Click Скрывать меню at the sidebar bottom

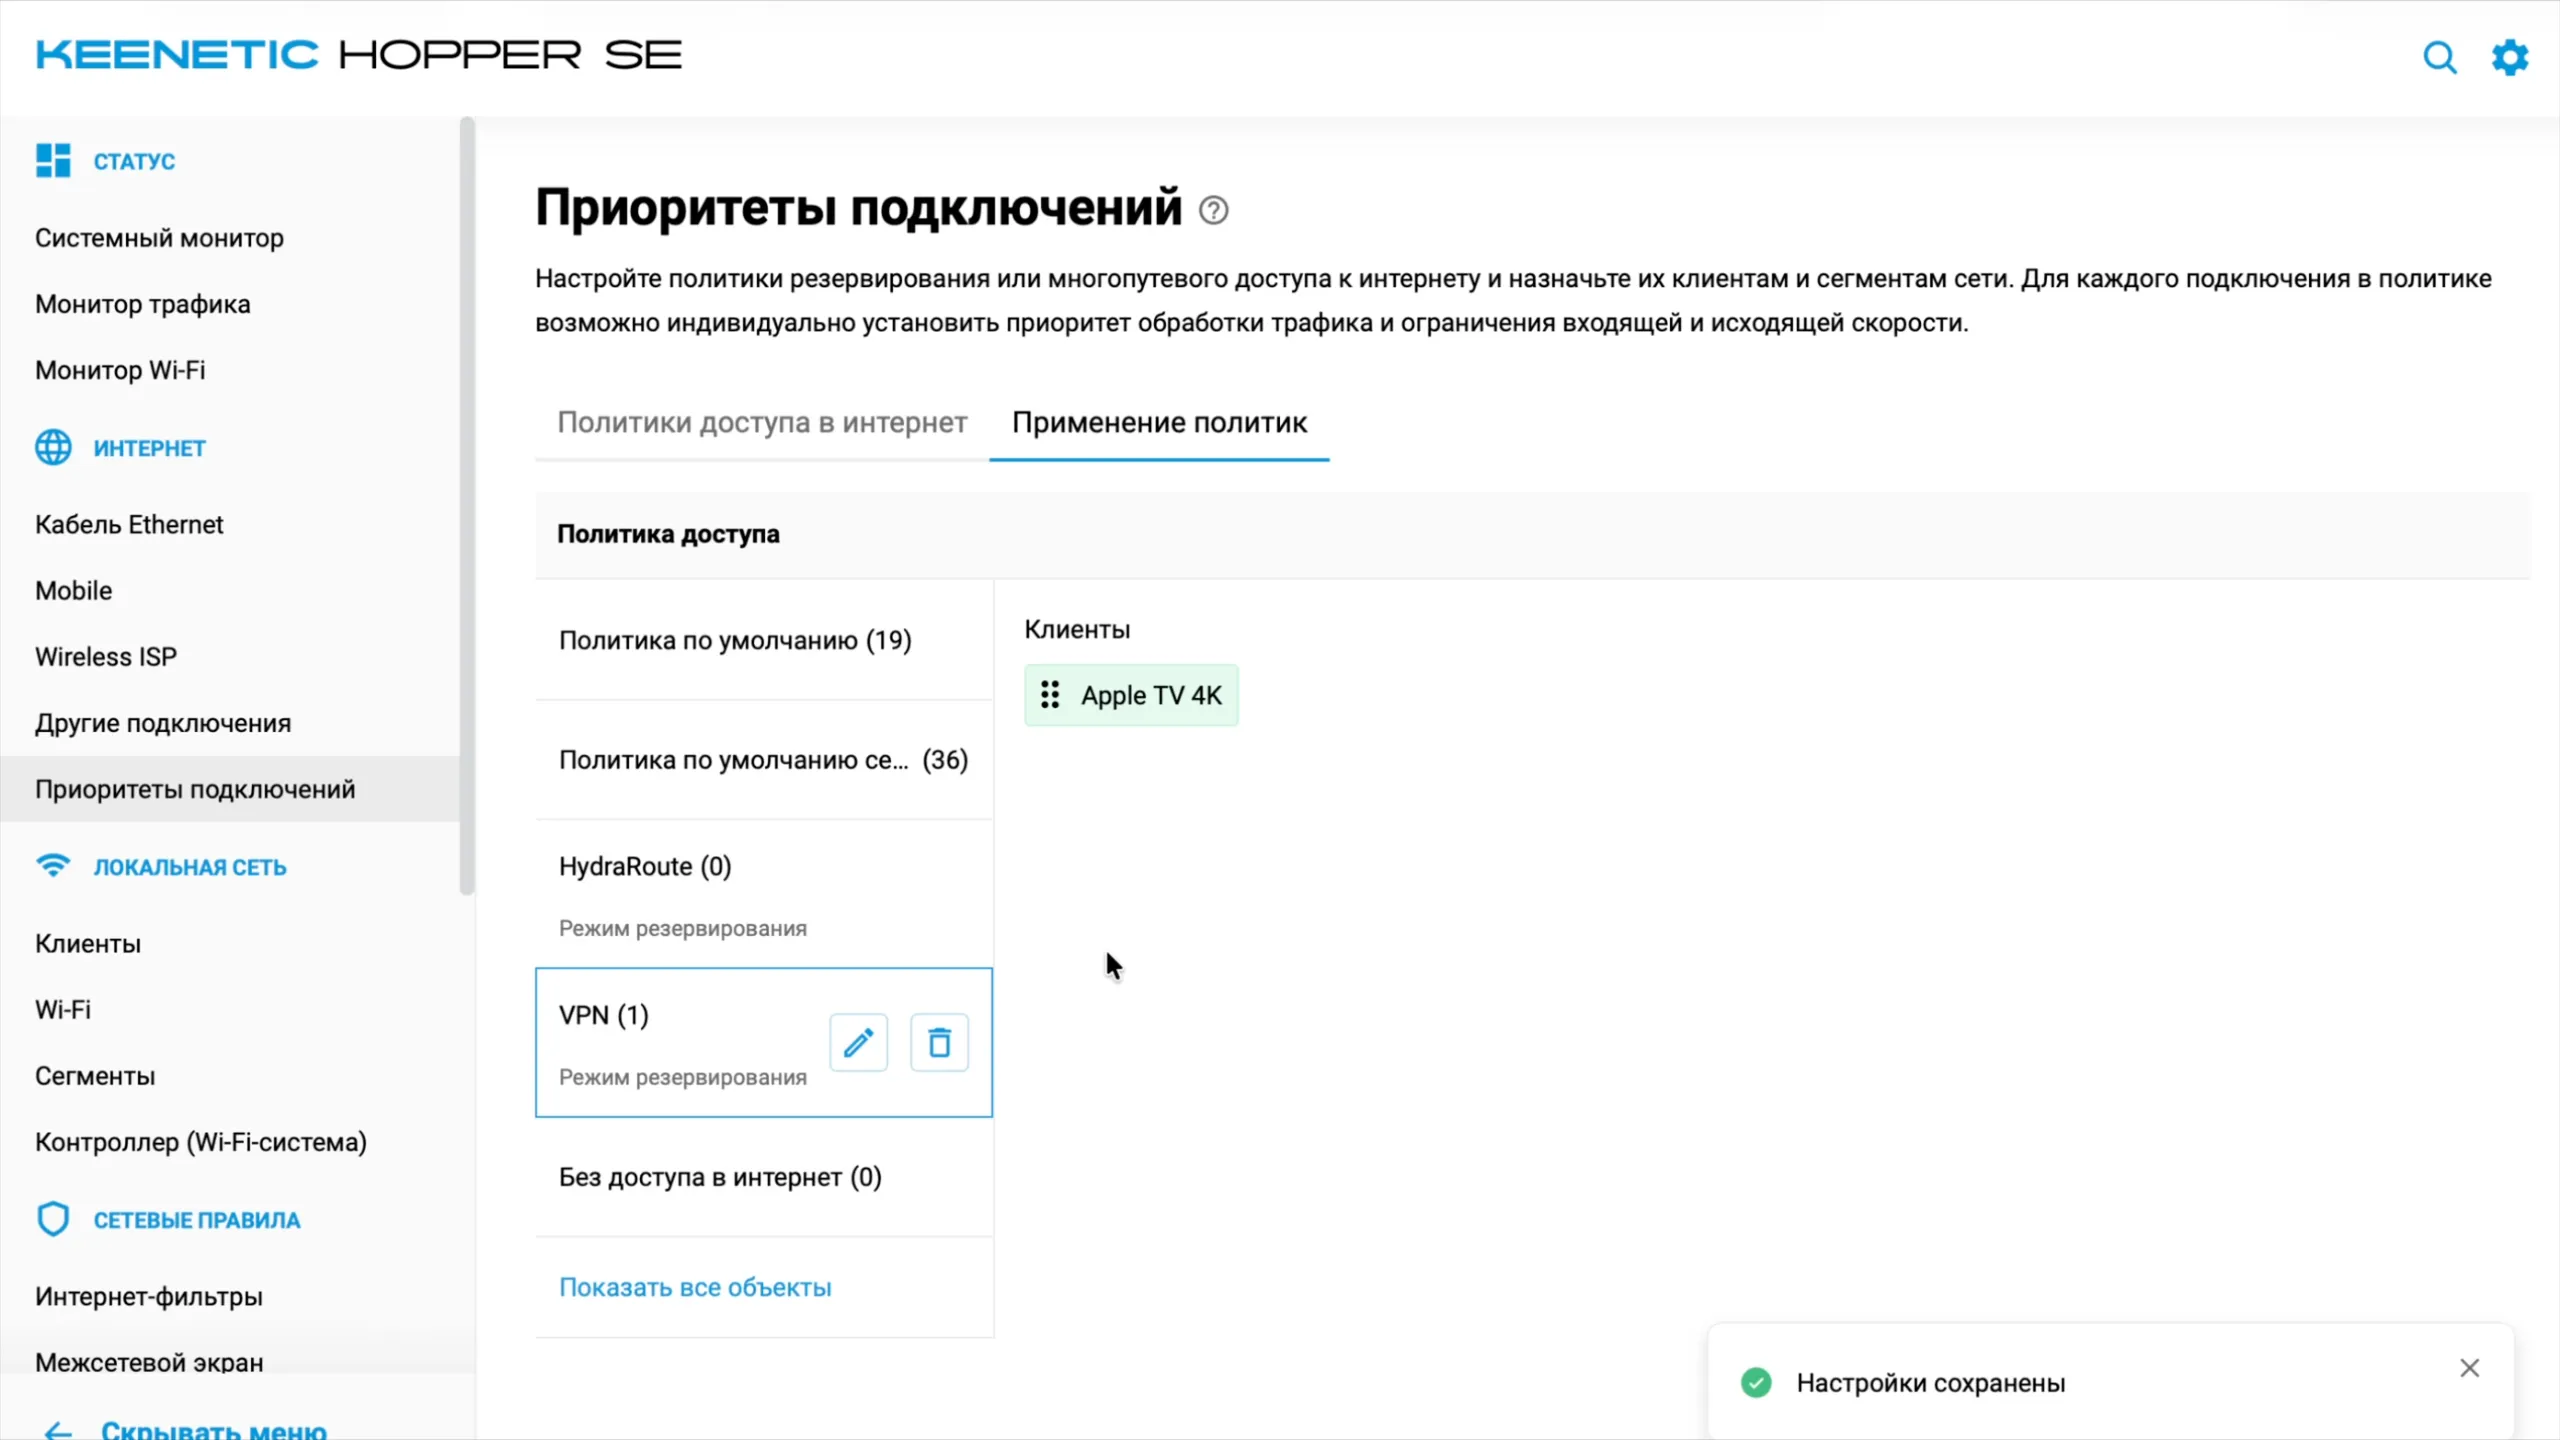pos(213,1428)
